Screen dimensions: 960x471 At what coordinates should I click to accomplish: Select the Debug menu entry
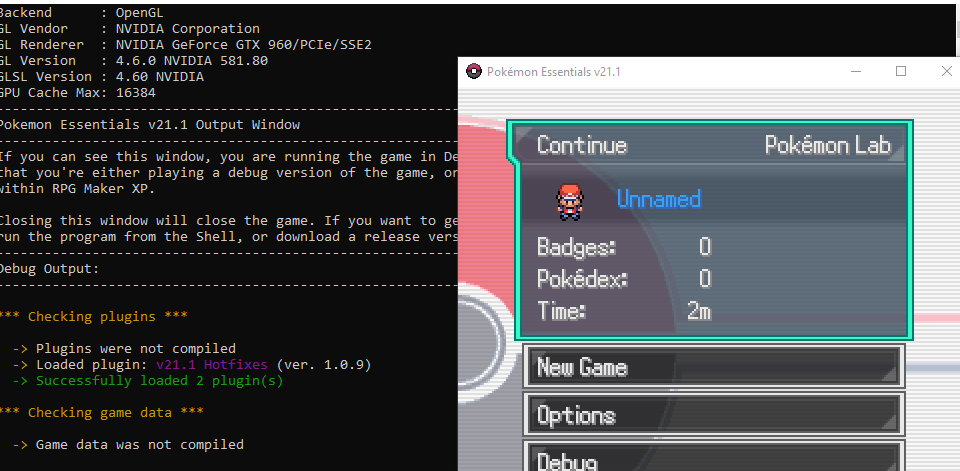point(714,460)
